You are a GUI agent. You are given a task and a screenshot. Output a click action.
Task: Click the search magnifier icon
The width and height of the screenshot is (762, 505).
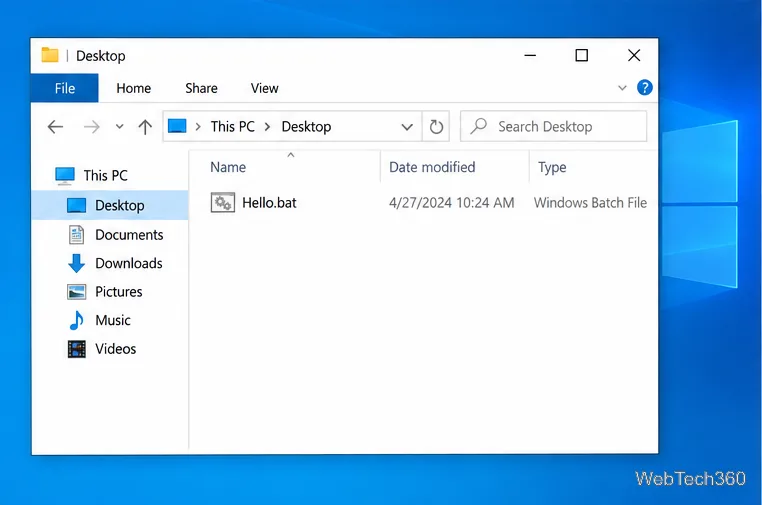tap(479, 126)
